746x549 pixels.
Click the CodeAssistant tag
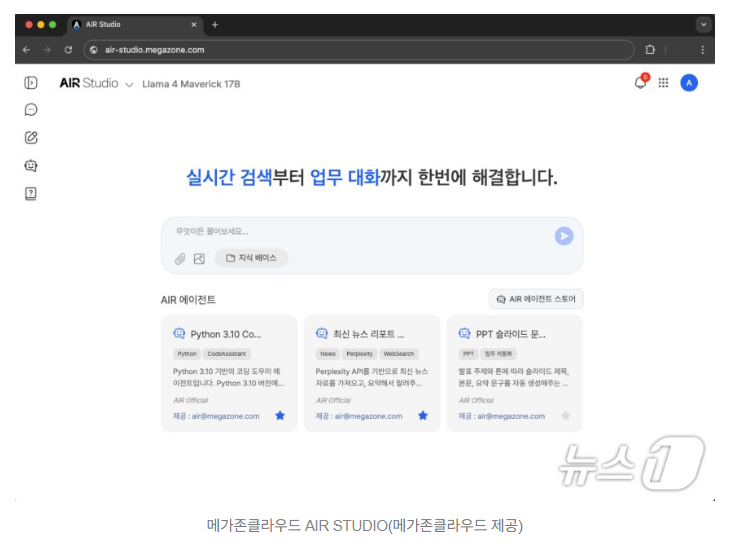point(227,354)
